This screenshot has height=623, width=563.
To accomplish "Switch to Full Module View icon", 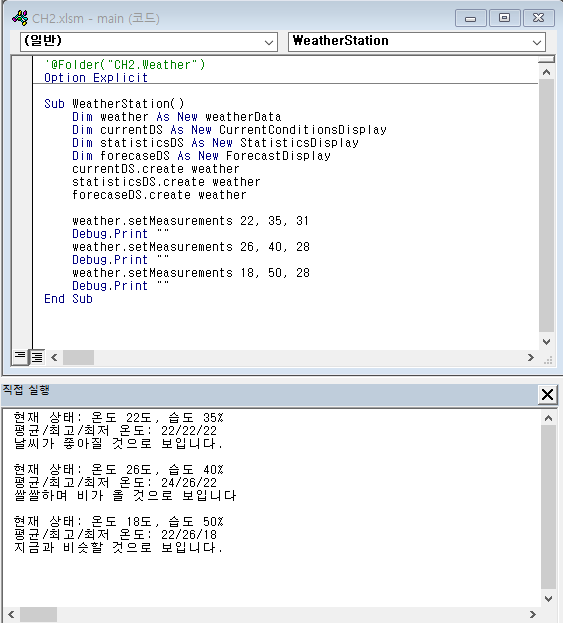I will (x=37, y=357).
